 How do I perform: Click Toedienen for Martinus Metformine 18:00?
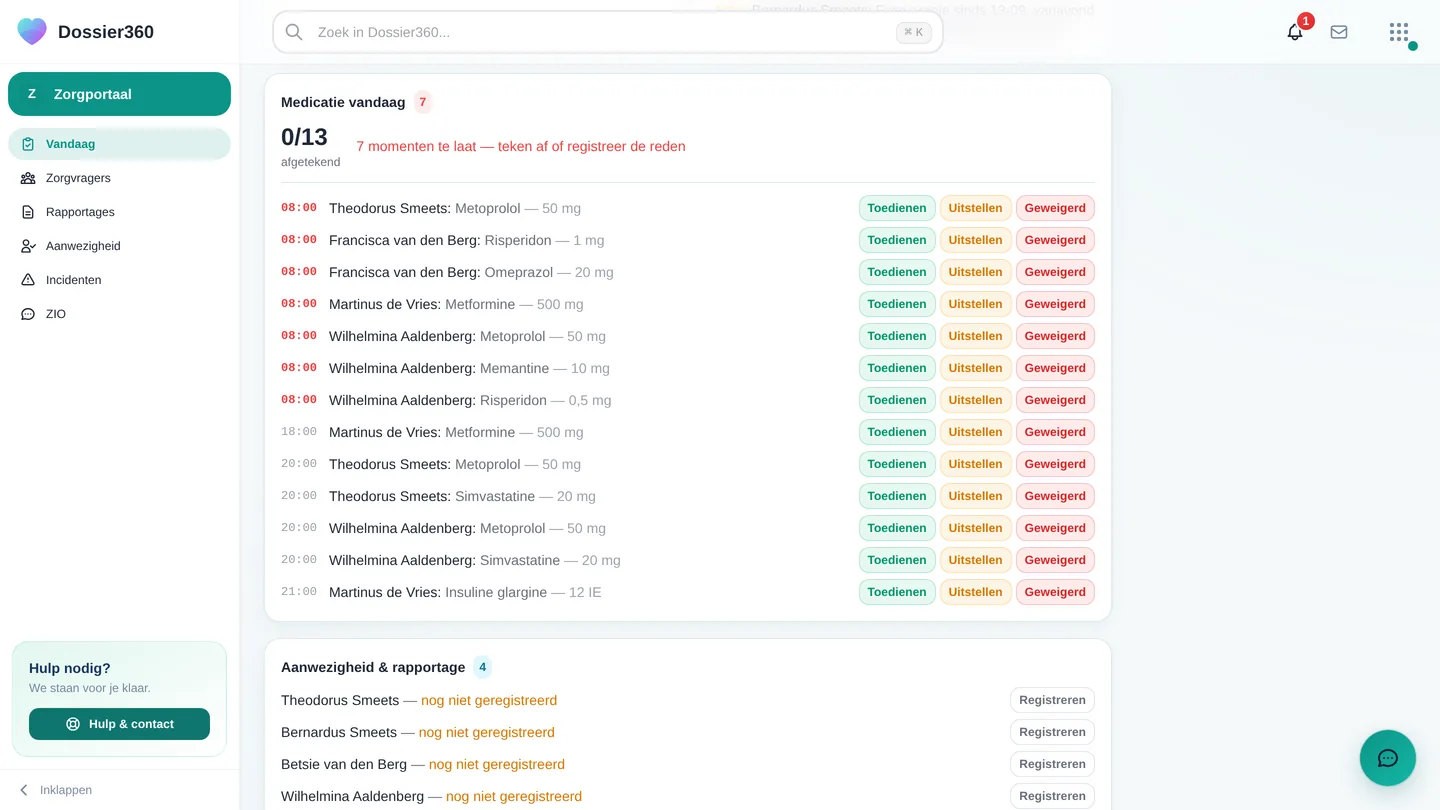point(897,432)
